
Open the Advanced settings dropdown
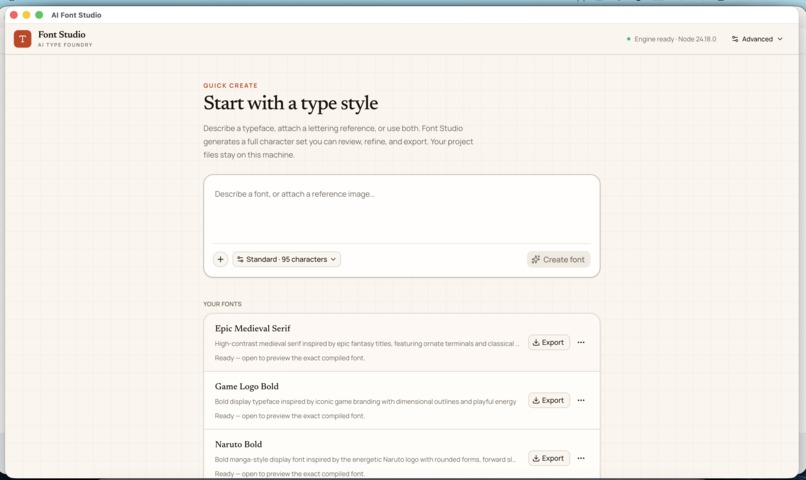(757, 39)
